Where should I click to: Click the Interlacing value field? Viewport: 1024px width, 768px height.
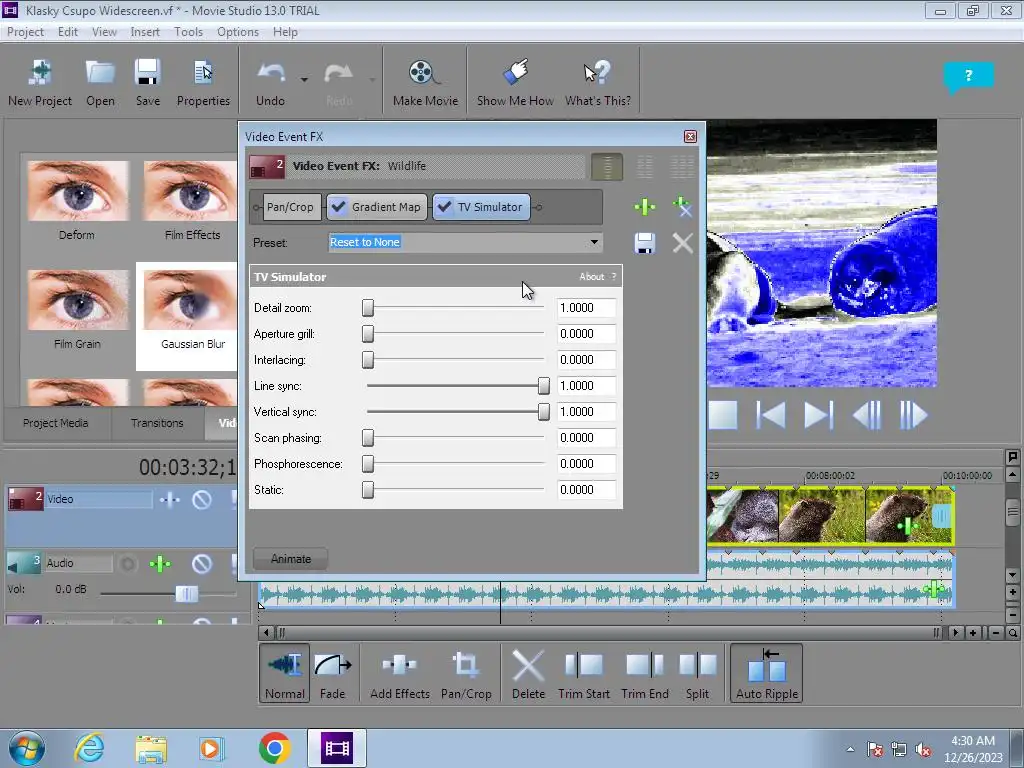tap(586, 360)
